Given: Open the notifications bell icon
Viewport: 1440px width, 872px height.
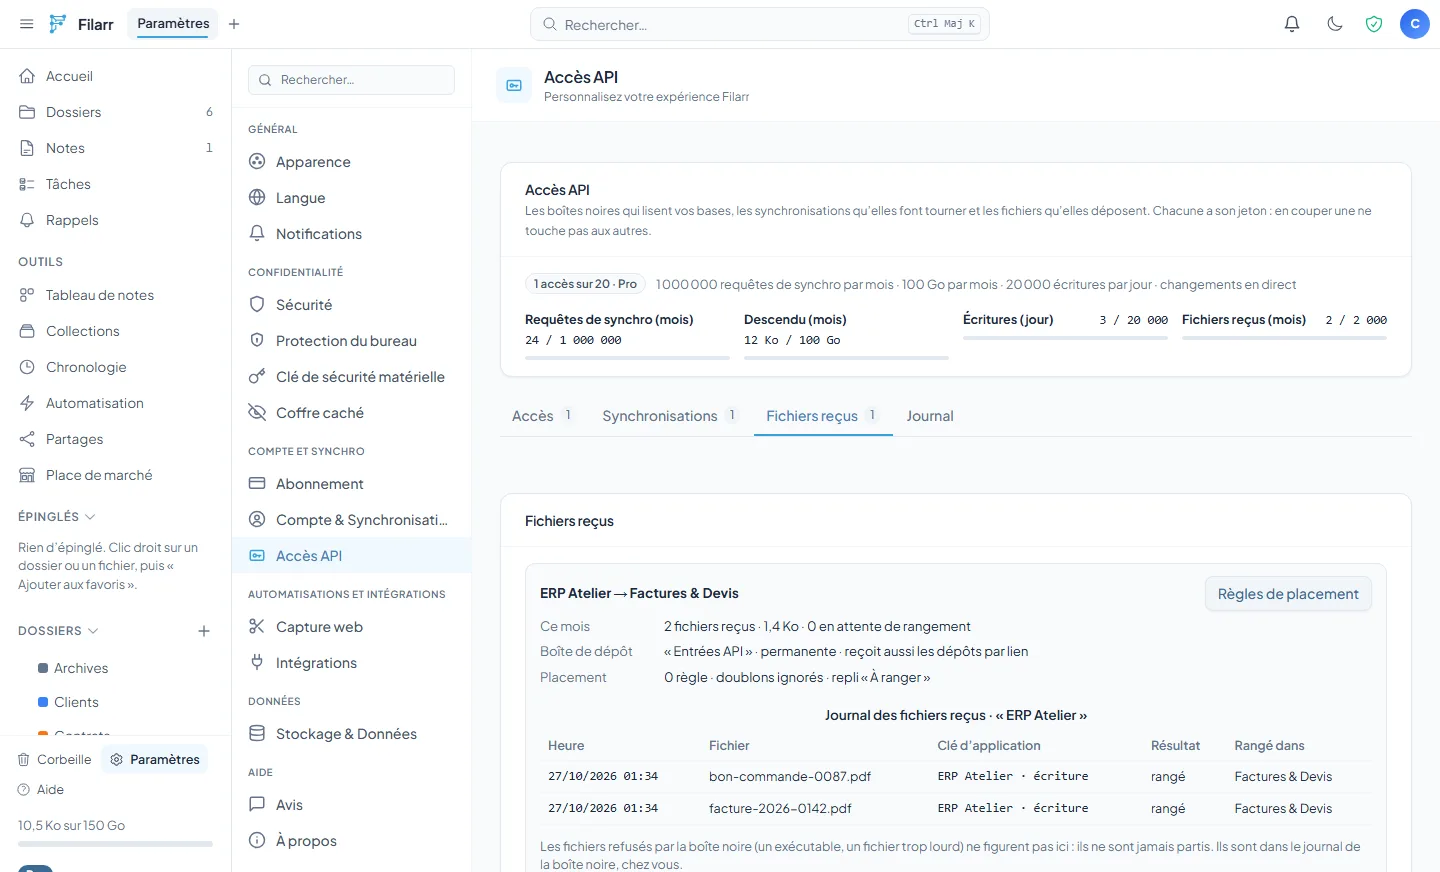Looking at the screenshot, I should pyautogui.click(x=1292, y=24).
